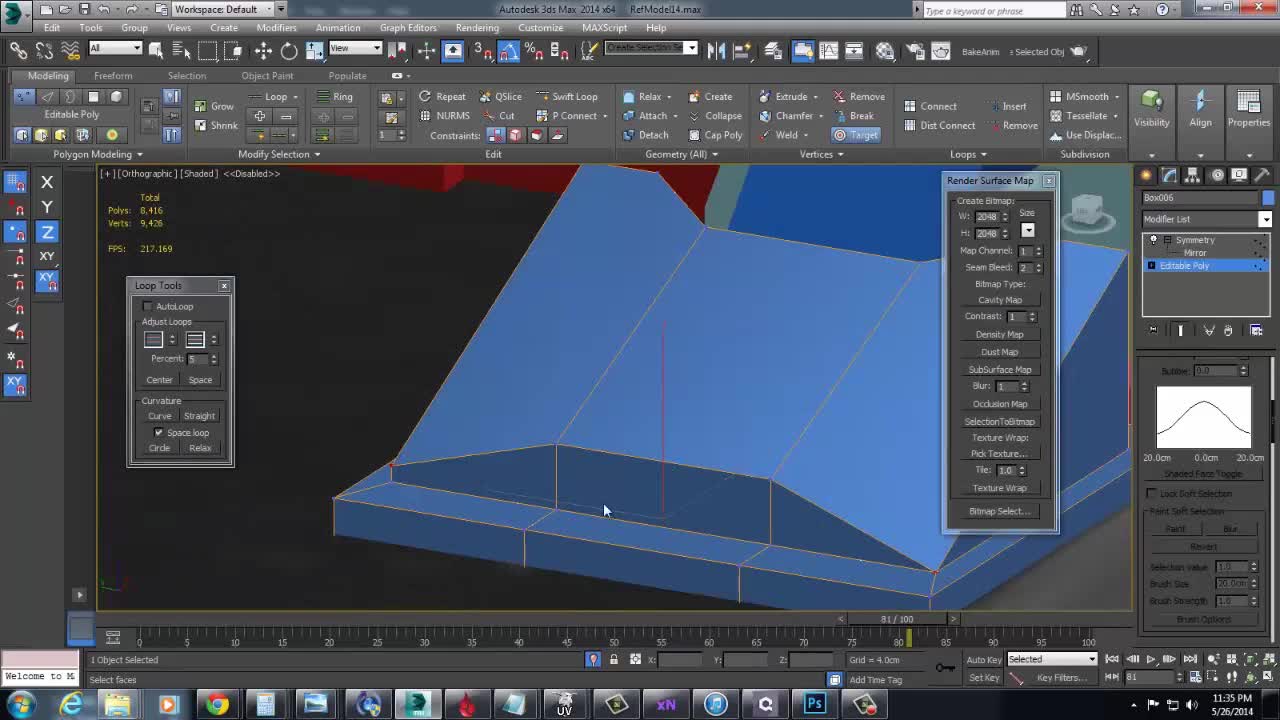Viewport: 1280px width, 720px height.
Task: Click the object color swatch beside Box006
Action: coord(1268,198)
